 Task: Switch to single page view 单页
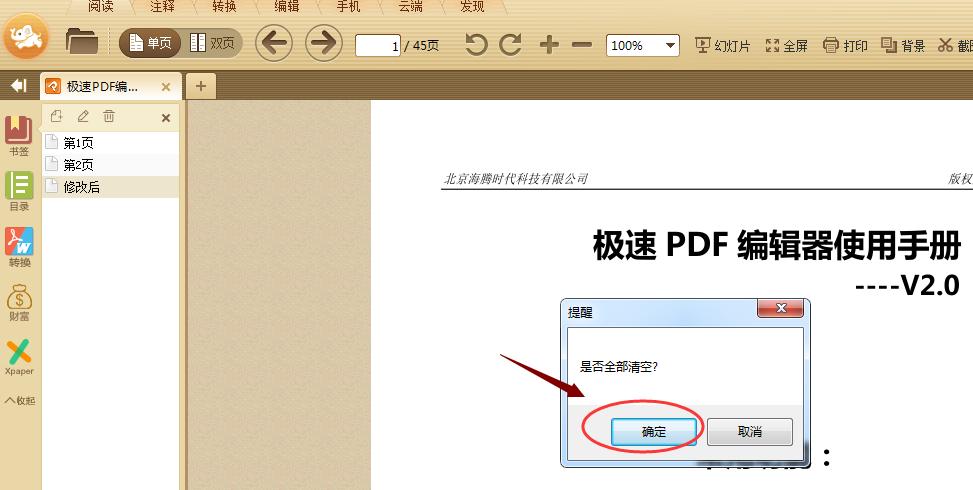(150, 43)
